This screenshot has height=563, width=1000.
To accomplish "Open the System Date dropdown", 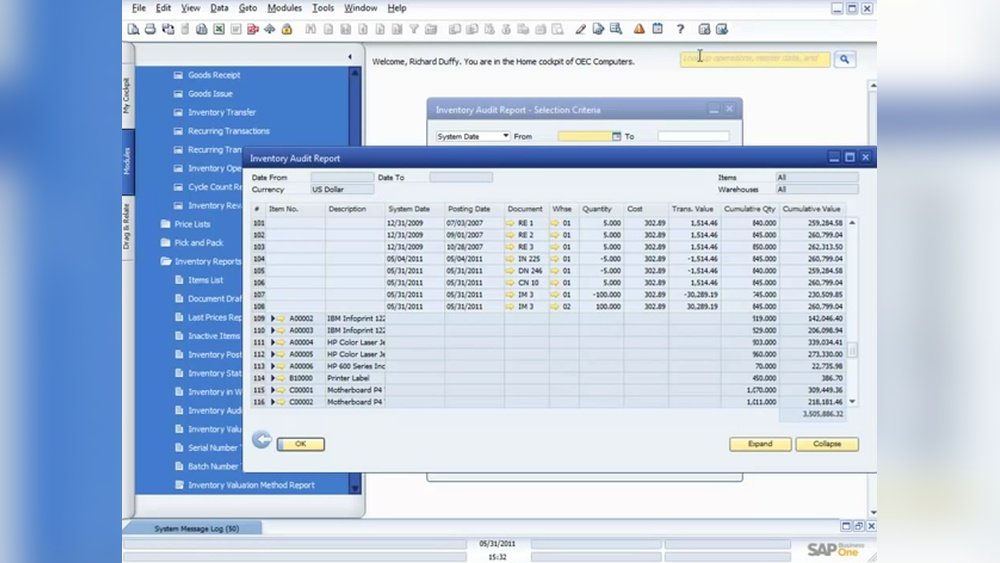I will 506,136.
